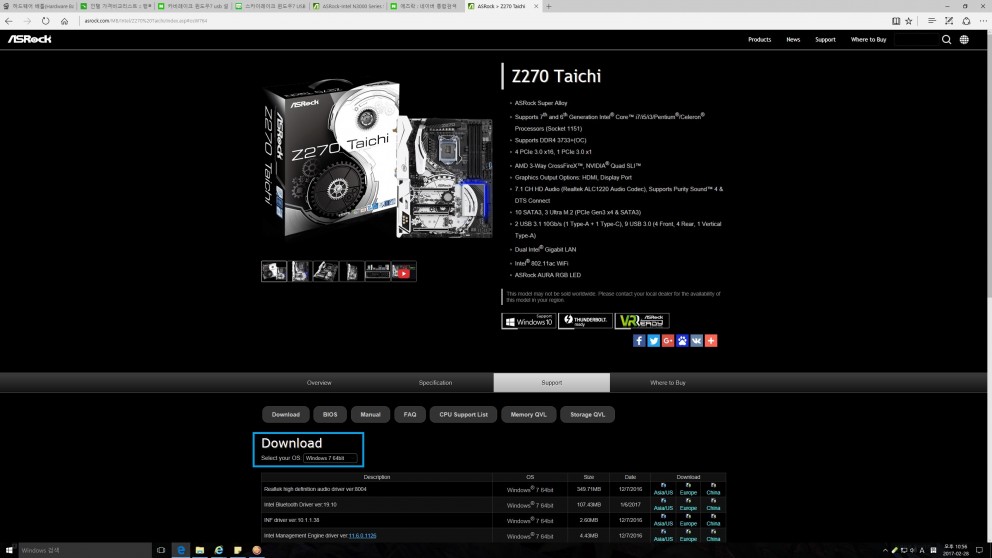
Task: Open the Memory QVL button
Action: pyautogui.click(x=528, y=414)
